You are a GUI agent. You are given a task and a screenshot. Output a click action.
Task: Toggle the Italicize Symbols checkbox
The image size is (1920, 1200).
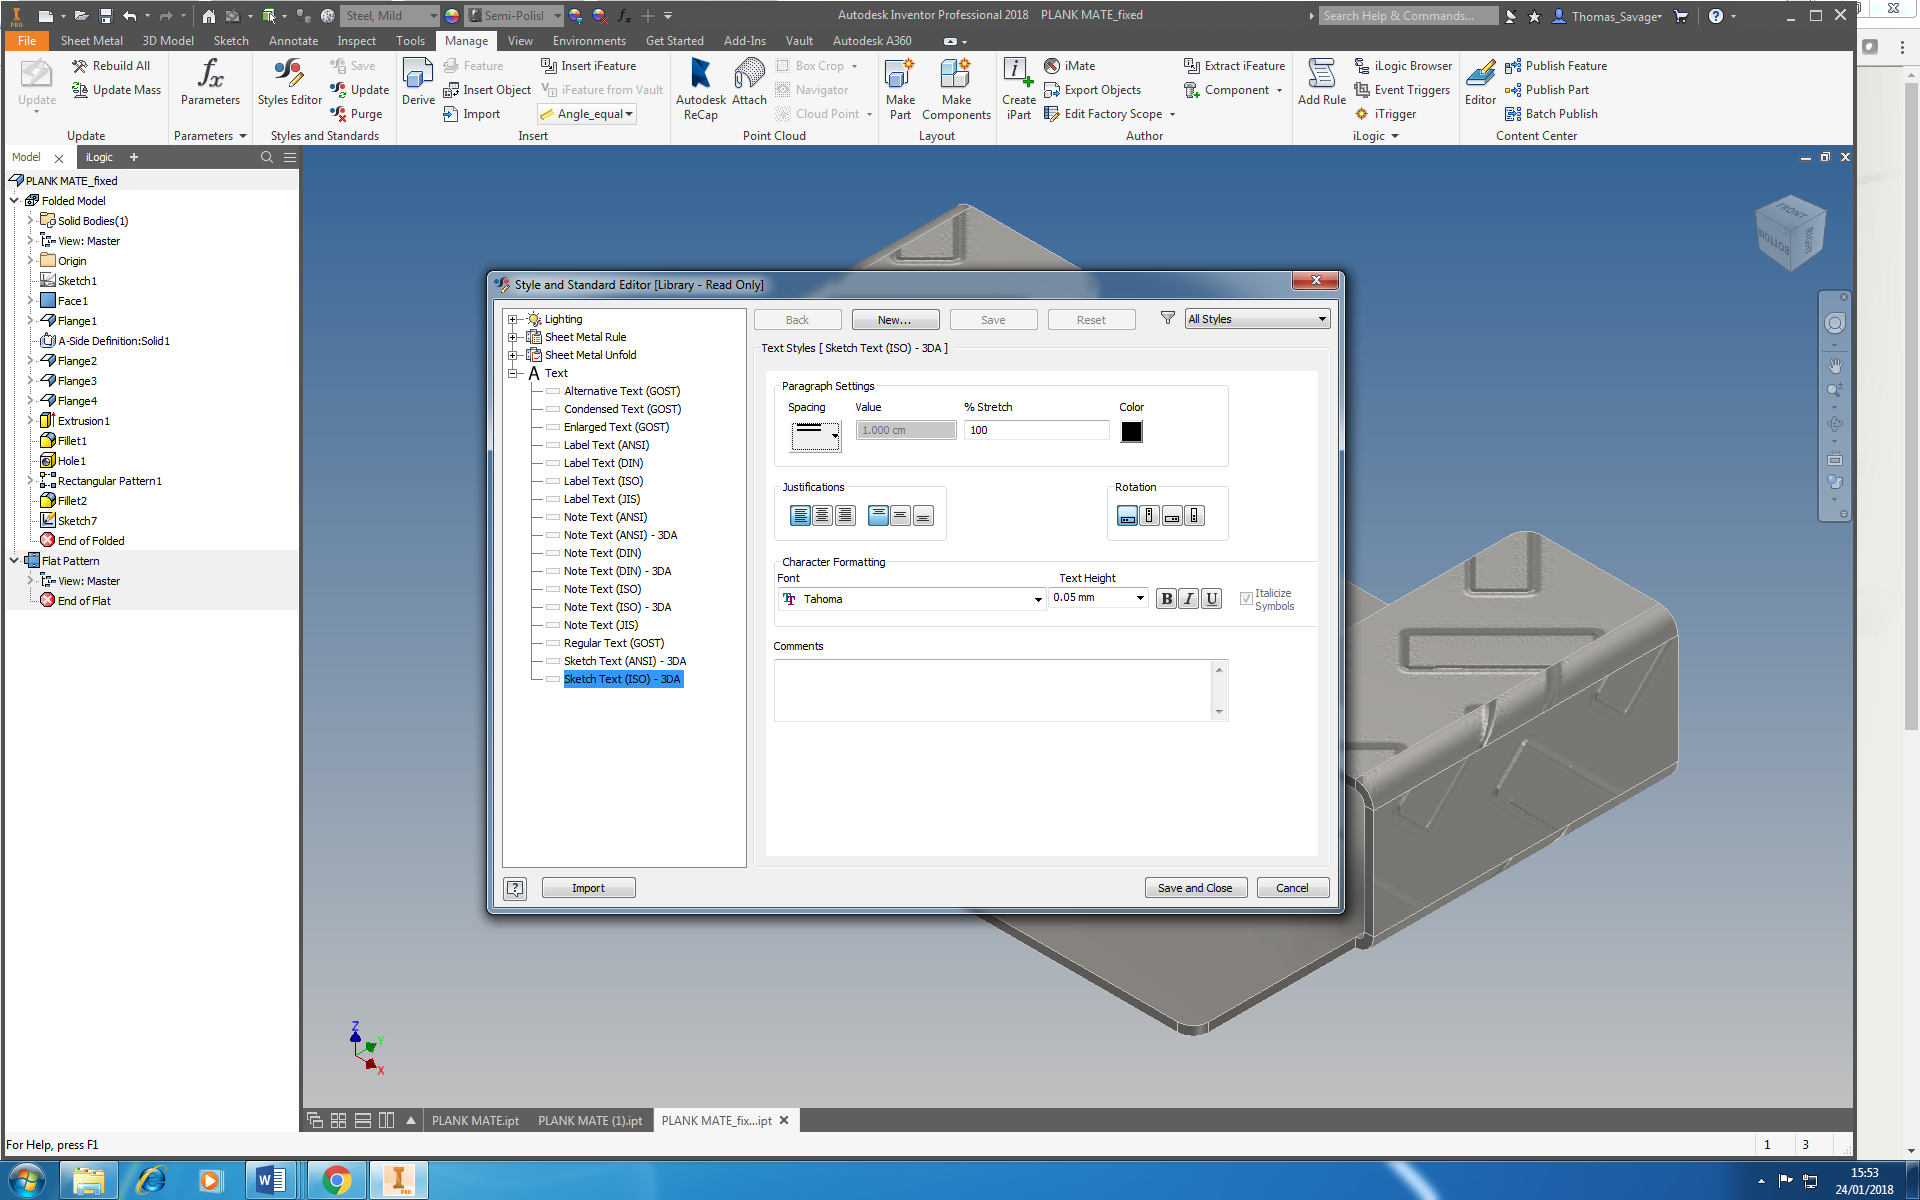coord(1246,599)
